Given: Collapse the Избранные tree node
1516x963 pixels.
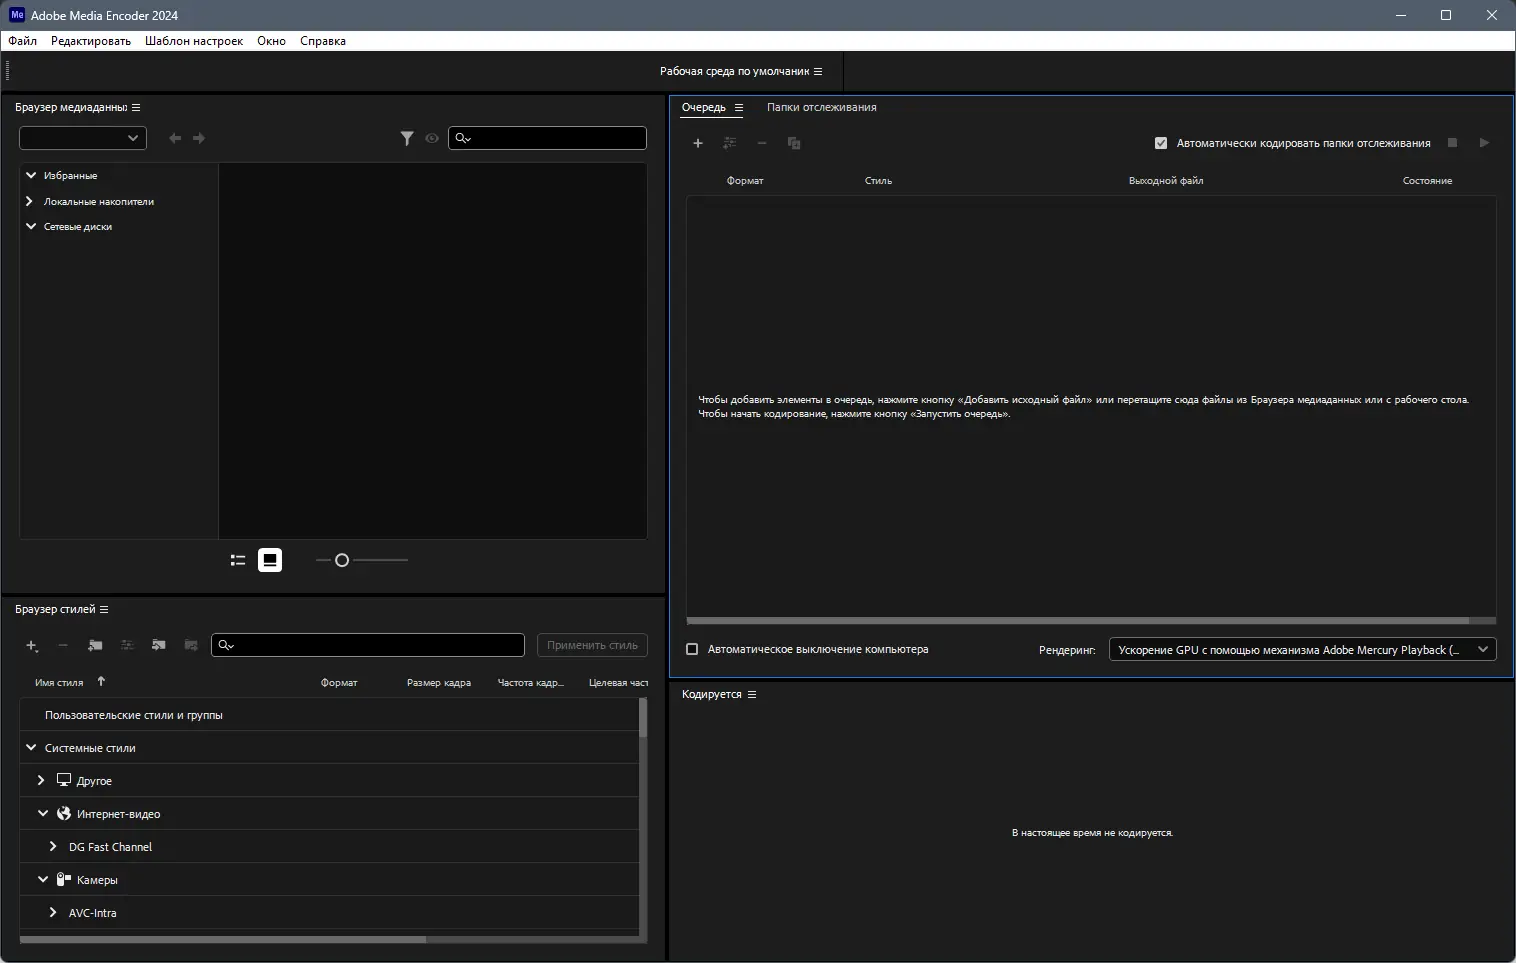Looking at the screenshot, I should [31, 175].
